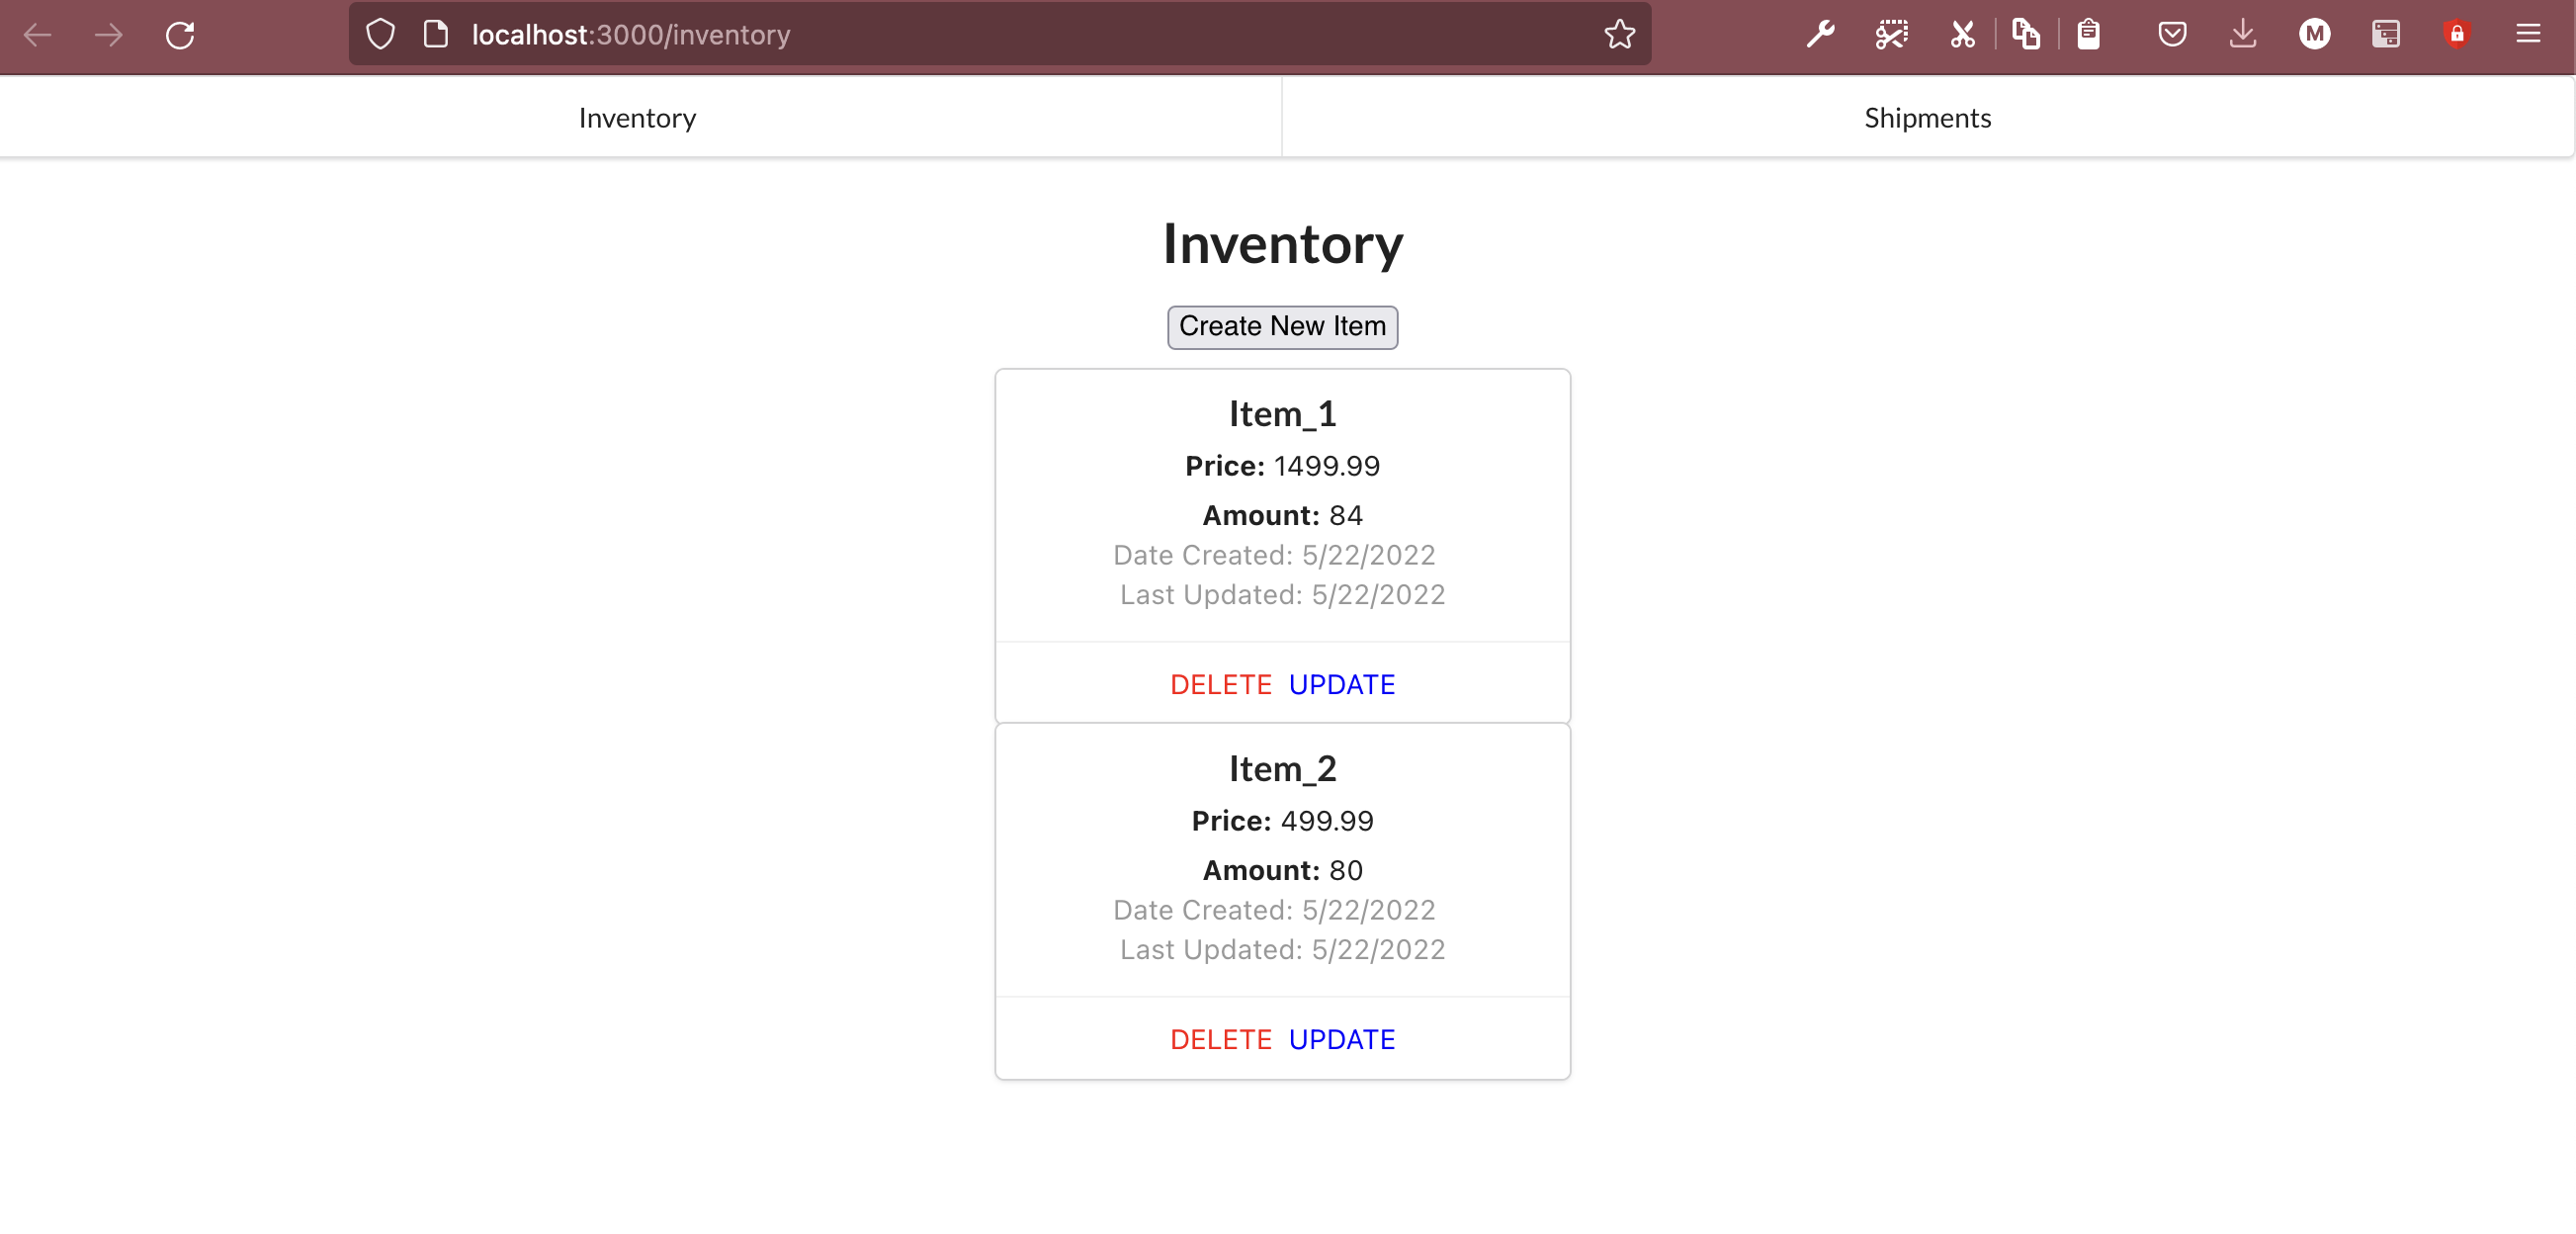Switch to the Inventory tab

(x=637, y=117)
